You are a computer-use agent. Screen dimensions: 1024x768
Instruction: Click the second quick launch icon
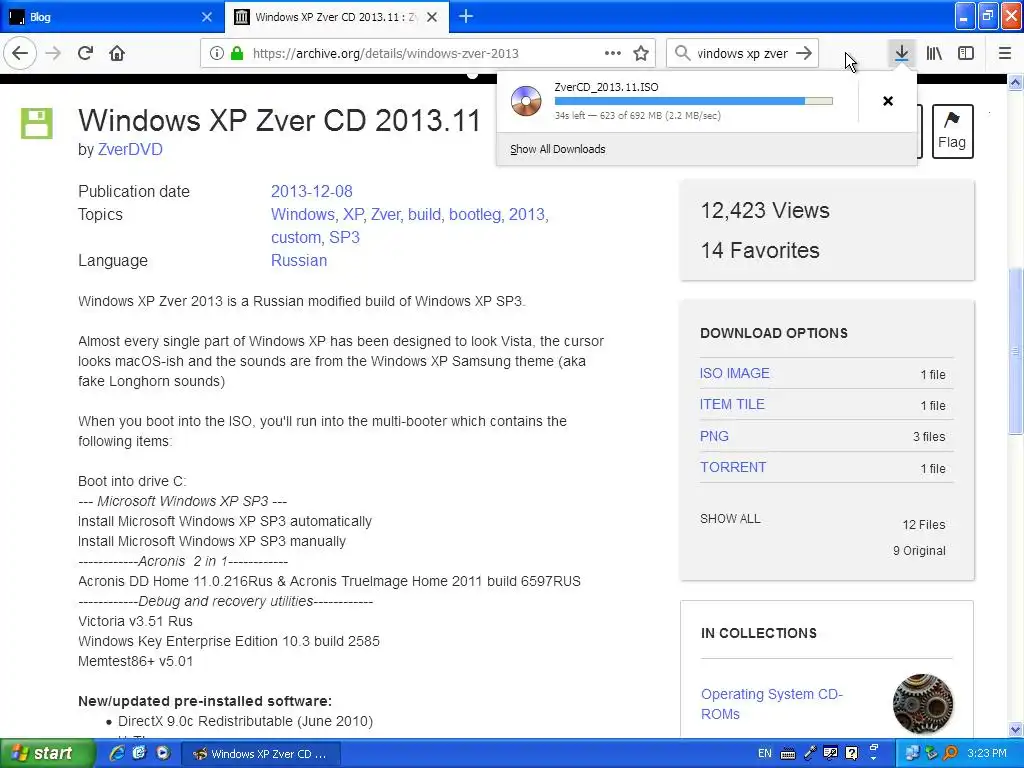pyautogui.click(x=139, y=753)
